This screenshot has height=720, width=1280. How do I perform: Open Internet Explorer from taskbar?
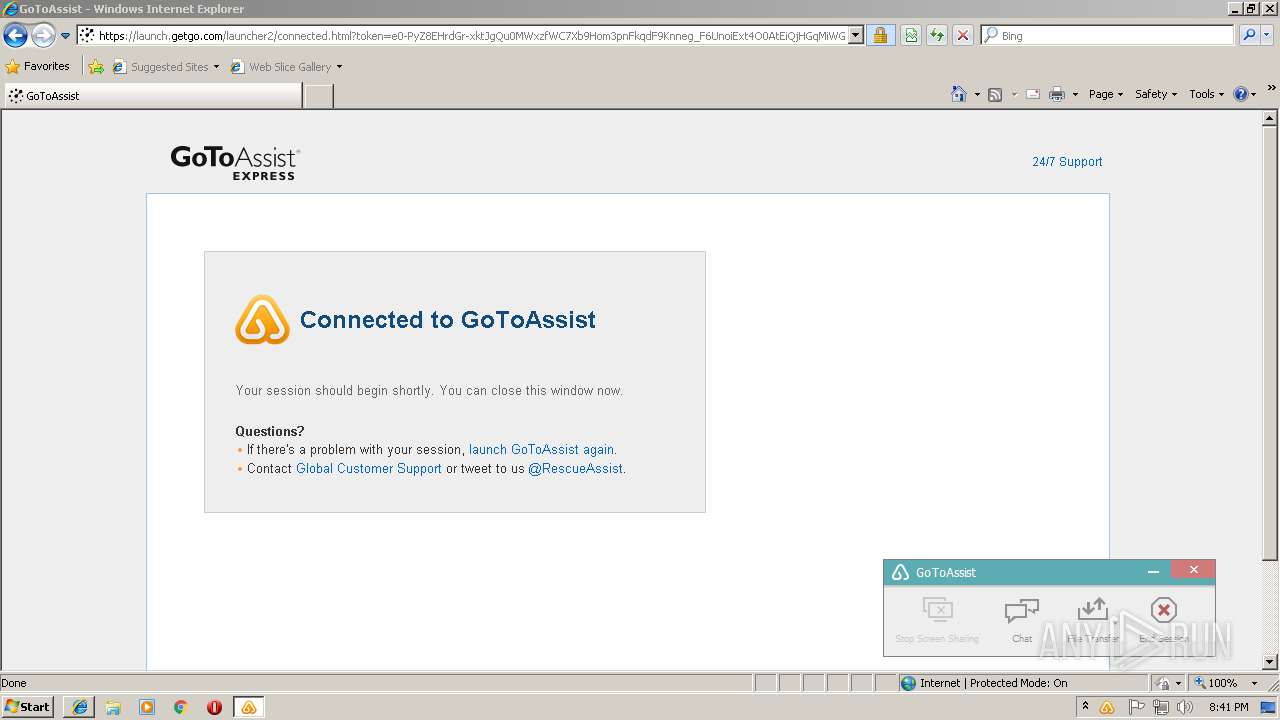80,707
